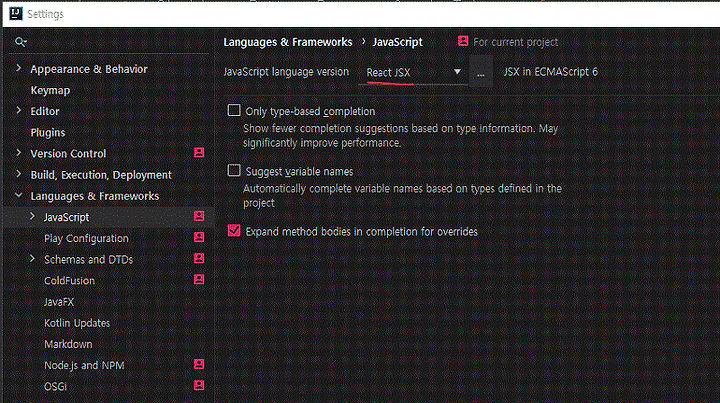
Task: Click project-level icon beside JavaScript row
Action: 199,216
